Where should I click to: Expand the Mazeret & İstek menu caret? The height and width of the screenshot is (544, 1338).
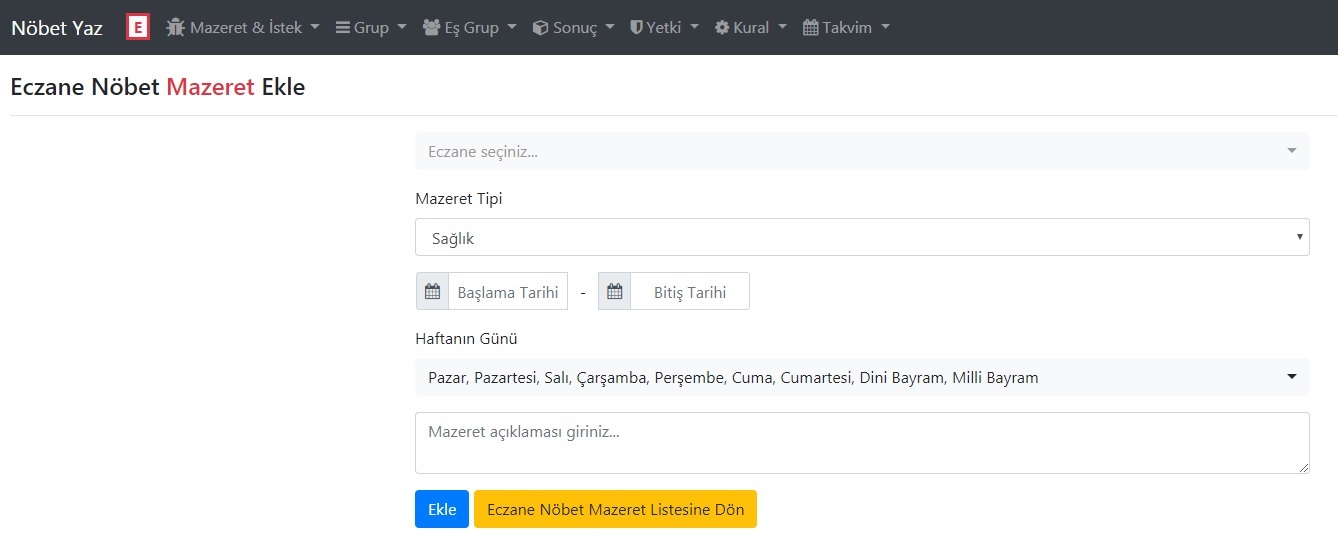(x=315, y=28)
